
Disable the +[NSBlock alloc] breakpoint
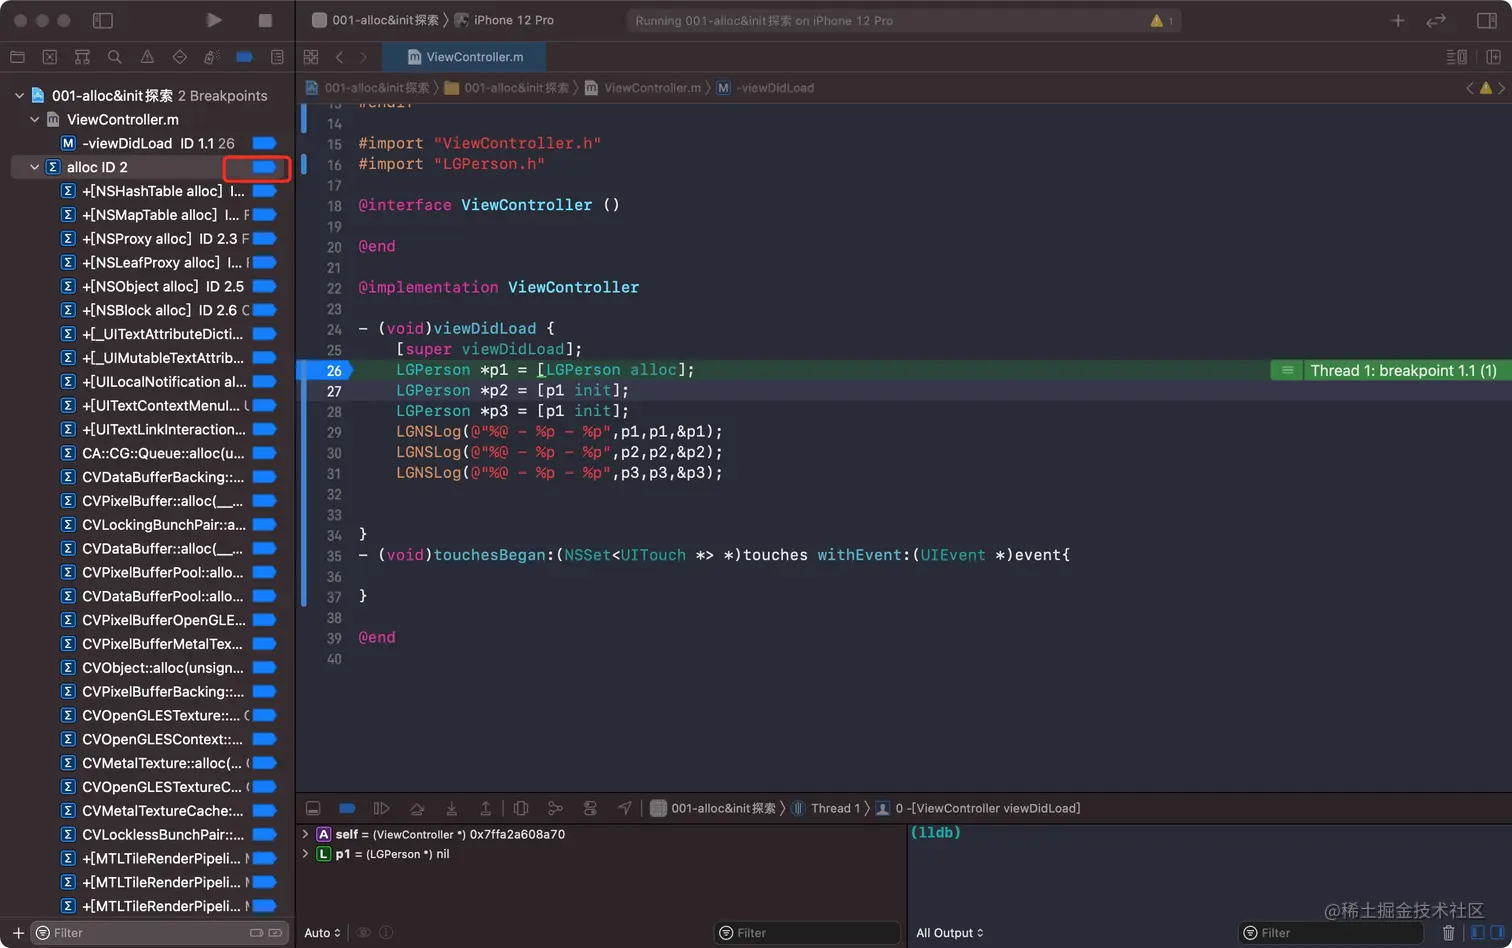[264, 310]
